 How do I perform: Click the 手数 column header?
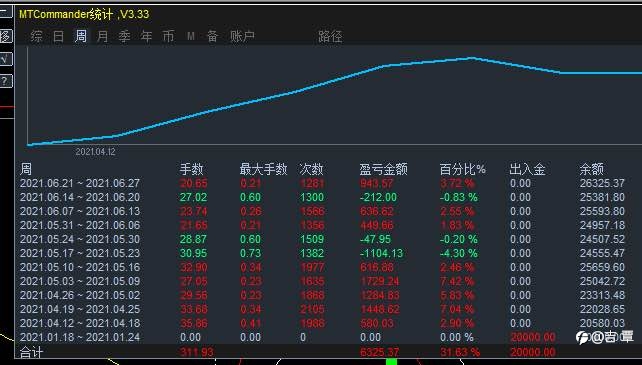click(192, 169)
